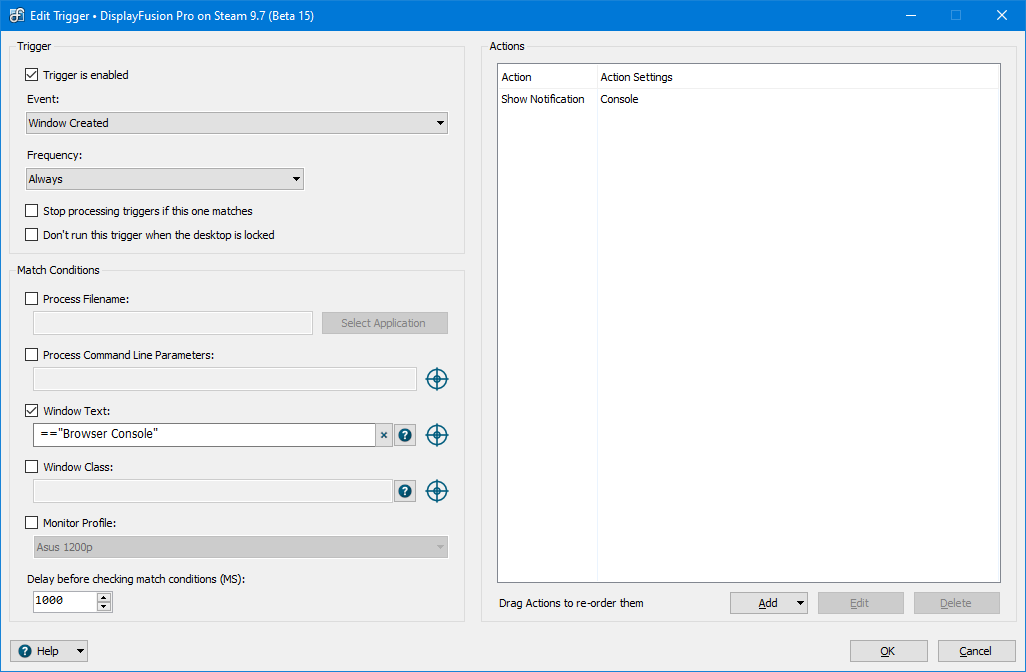Viewport: 1026px width, 672px height.
Task: Click the Window Text target crosshair icon
Action: click(x=437, y=435)
